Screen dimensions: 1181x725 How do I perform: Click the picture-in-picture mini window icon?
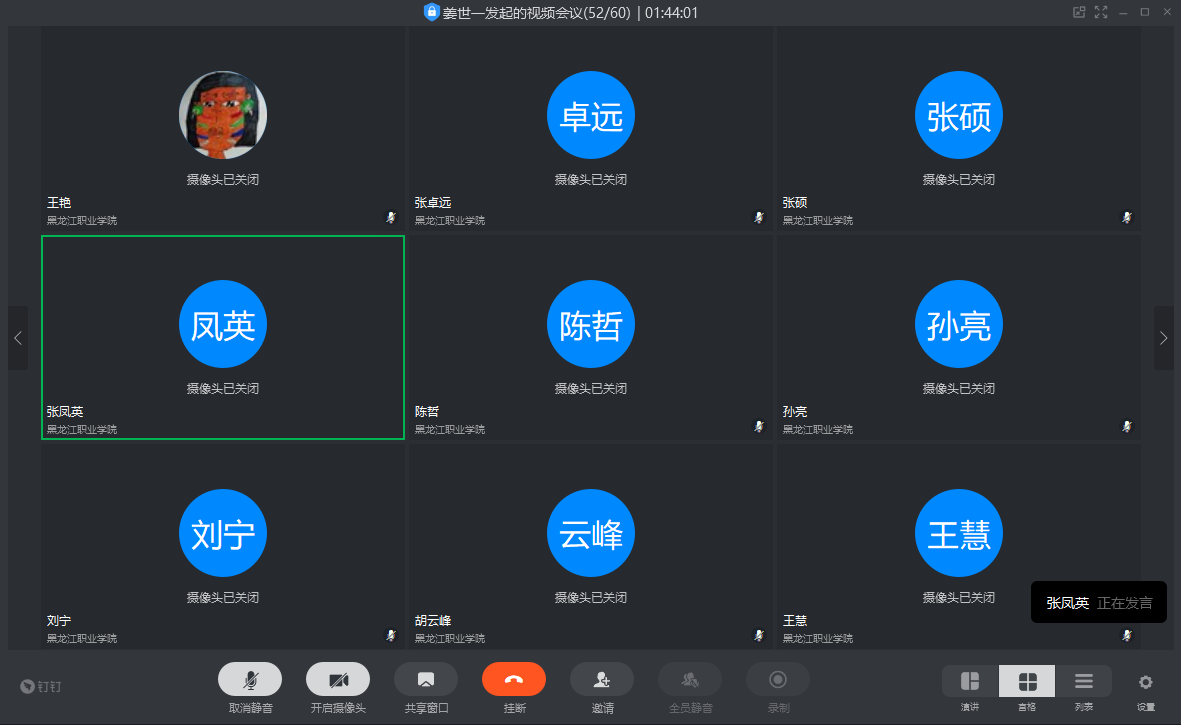[1079, 12]
